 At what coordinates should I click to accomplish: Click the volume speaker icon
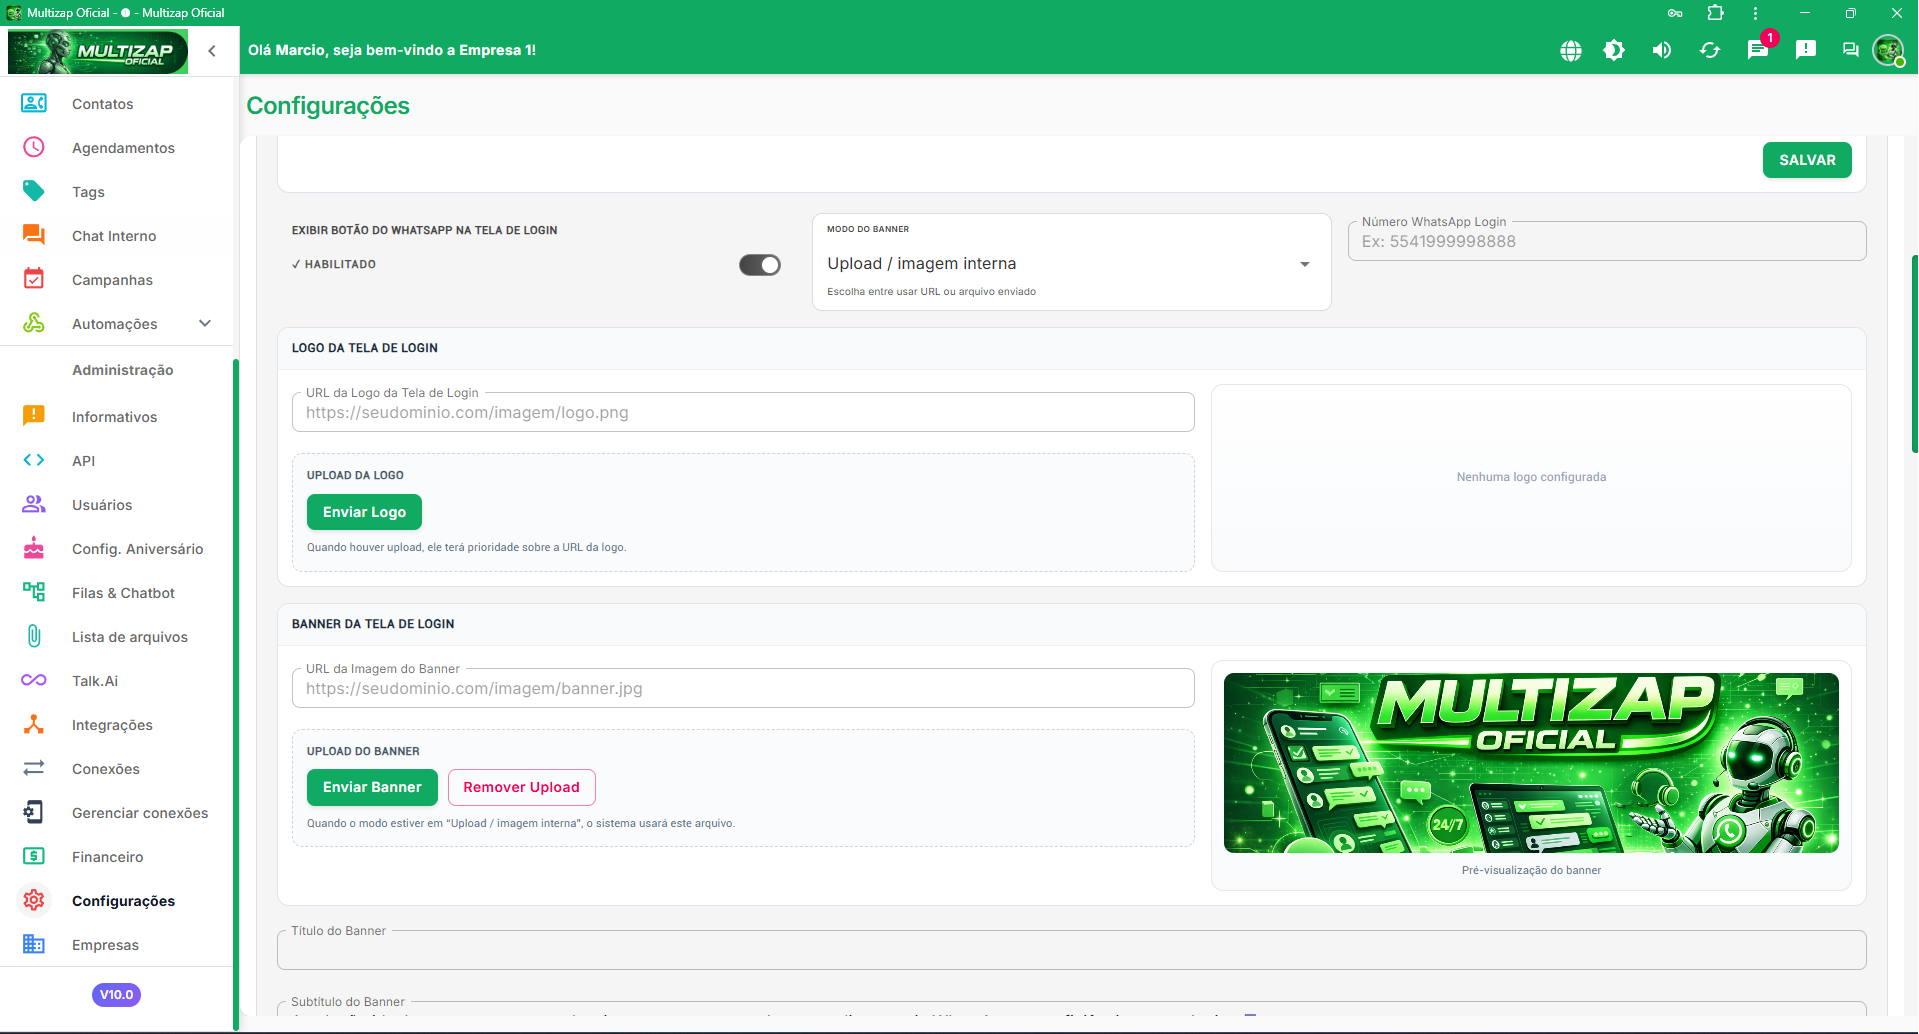(x=1662, y=50)
